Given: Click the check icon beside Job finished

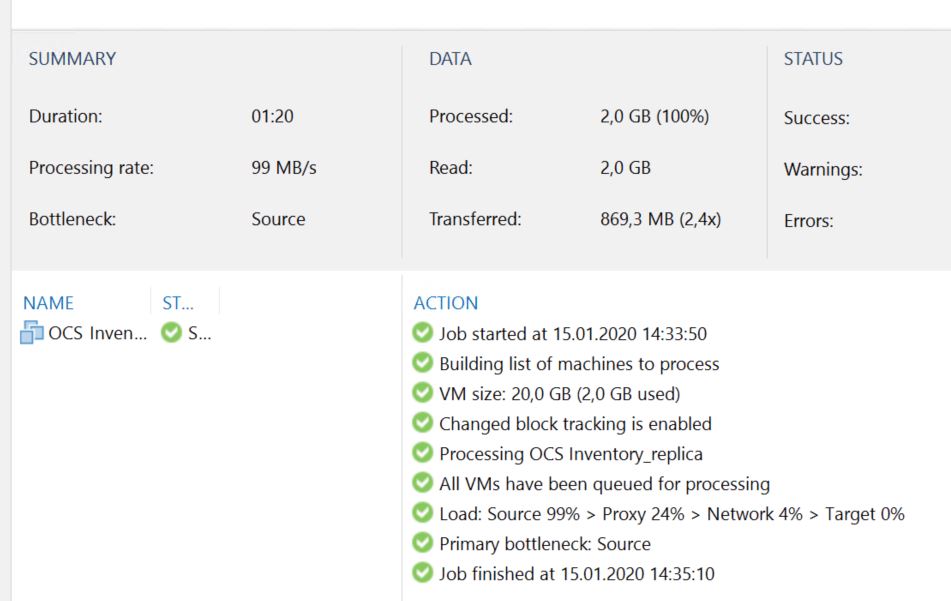Looking at the screenshot, I should pyautogui.click(x=423, y=573).
